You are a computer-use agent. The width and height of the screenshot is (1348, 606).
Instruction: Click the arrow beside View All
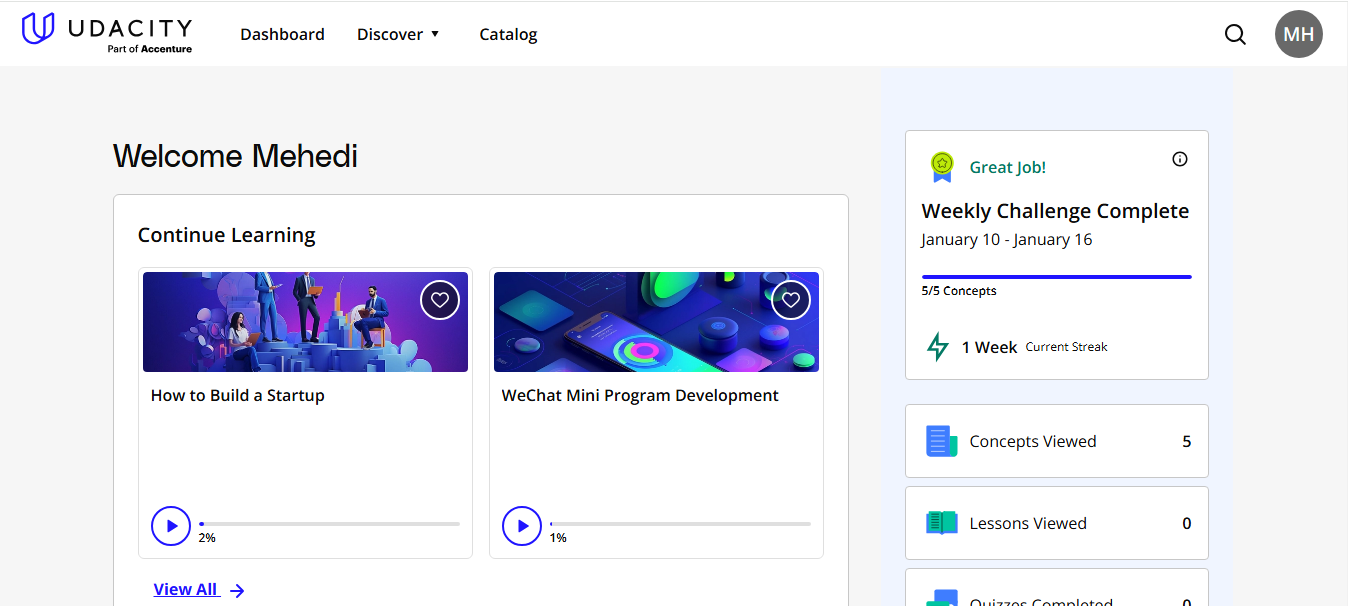[237, 591]
